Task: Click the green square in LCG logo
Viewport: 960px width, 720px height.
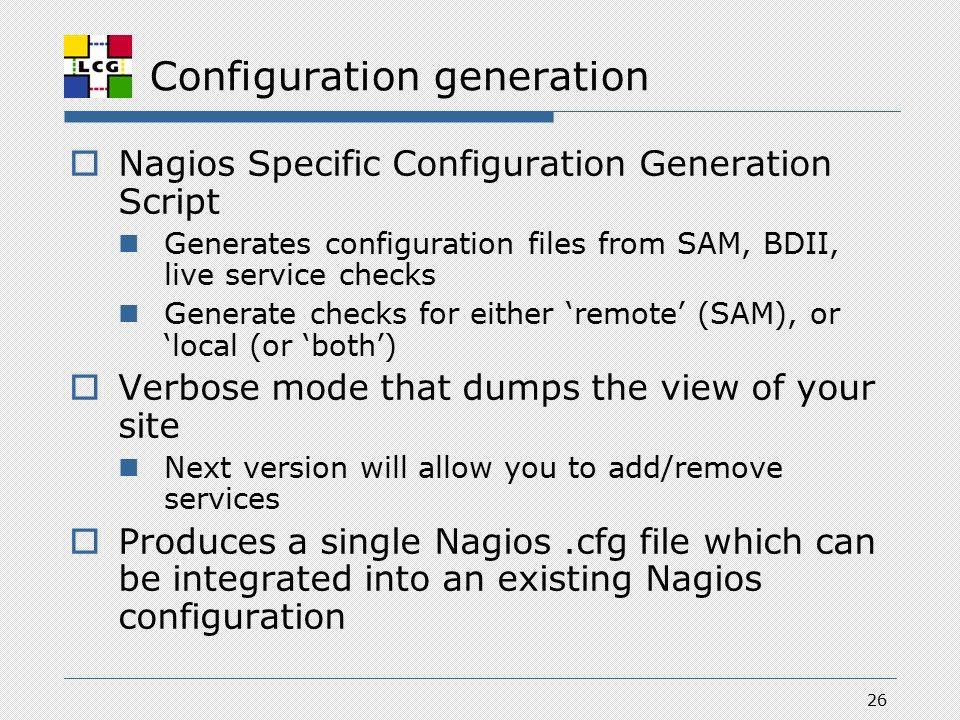Action: point(120,86)
